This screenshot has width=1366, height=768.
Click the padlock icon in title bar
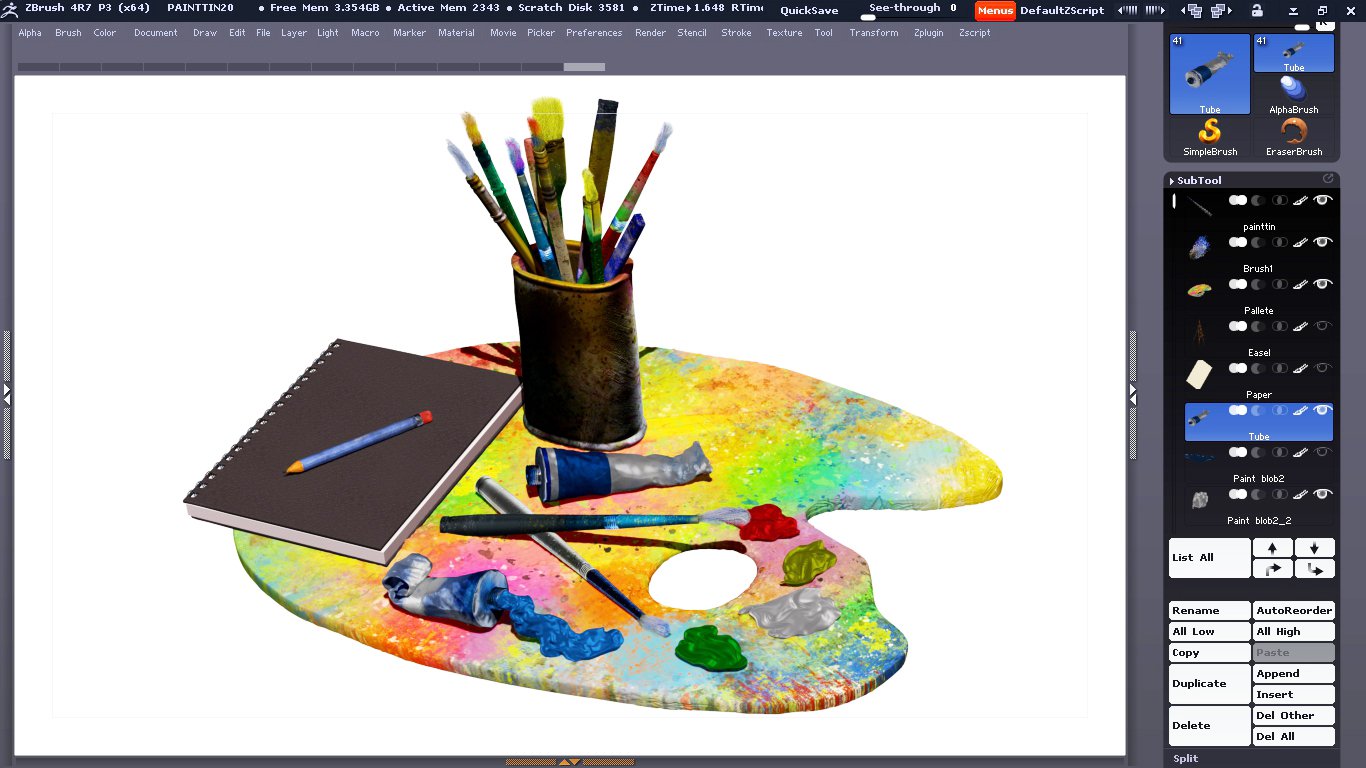point(1256,10)
